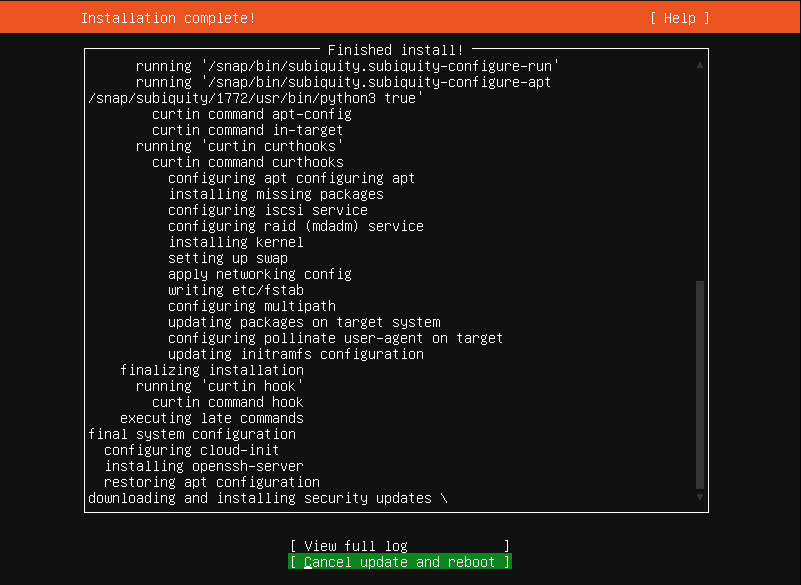Select 'apply networking config' log entry
The image size is (801, 585).
click(x=260, y=274)
